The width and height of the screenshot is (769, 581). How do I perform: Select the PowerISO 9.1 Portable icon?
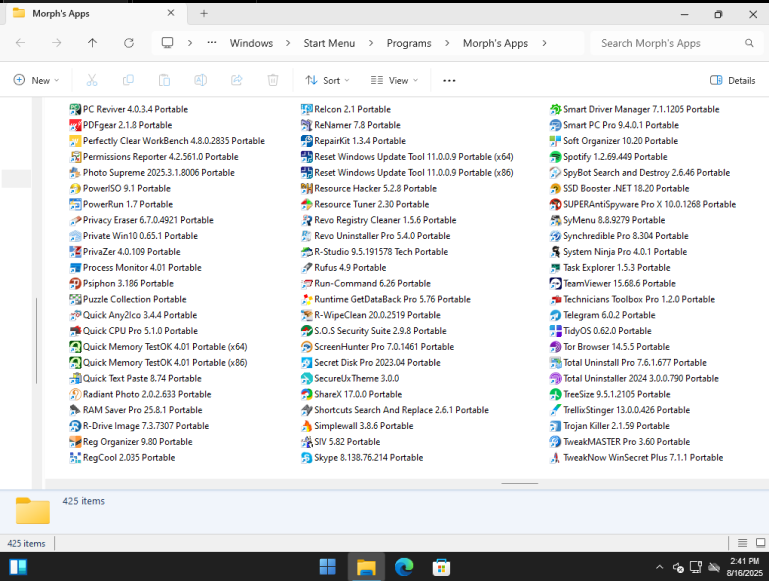[x=75, y=188]
